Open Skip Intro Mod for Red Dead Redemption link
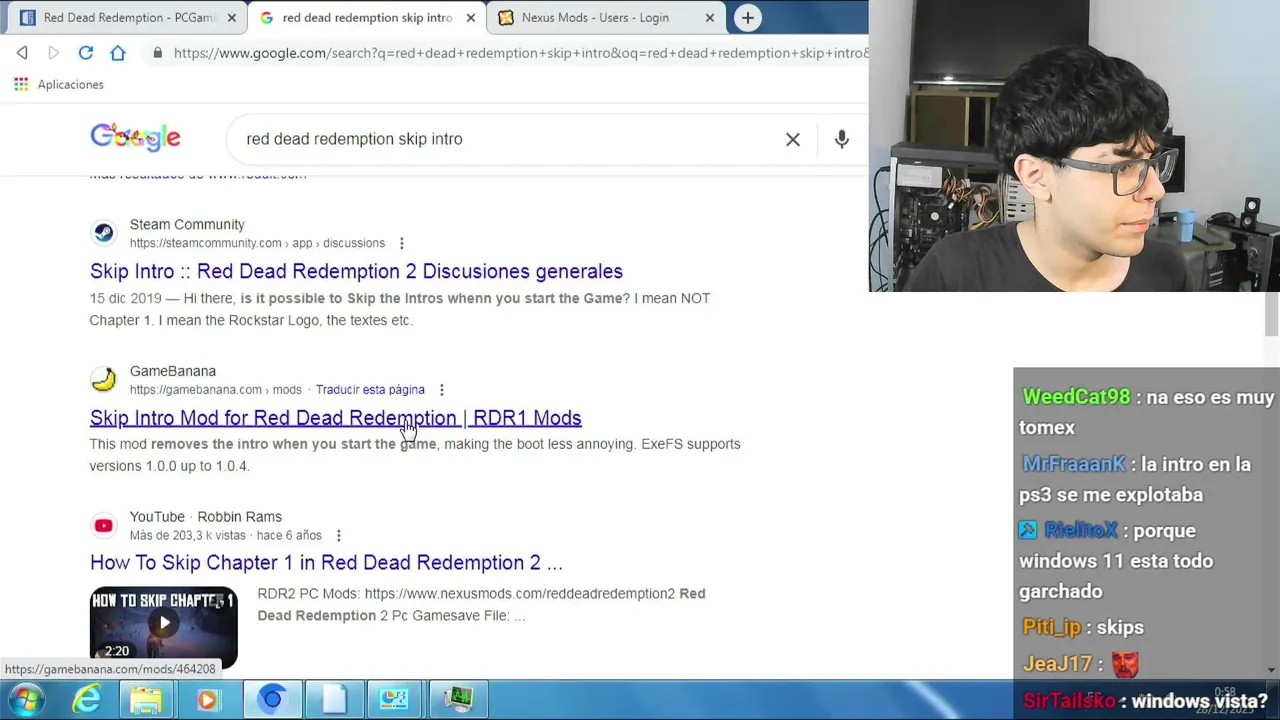This screenshot has width=1280, height=720. coord(335,418)
